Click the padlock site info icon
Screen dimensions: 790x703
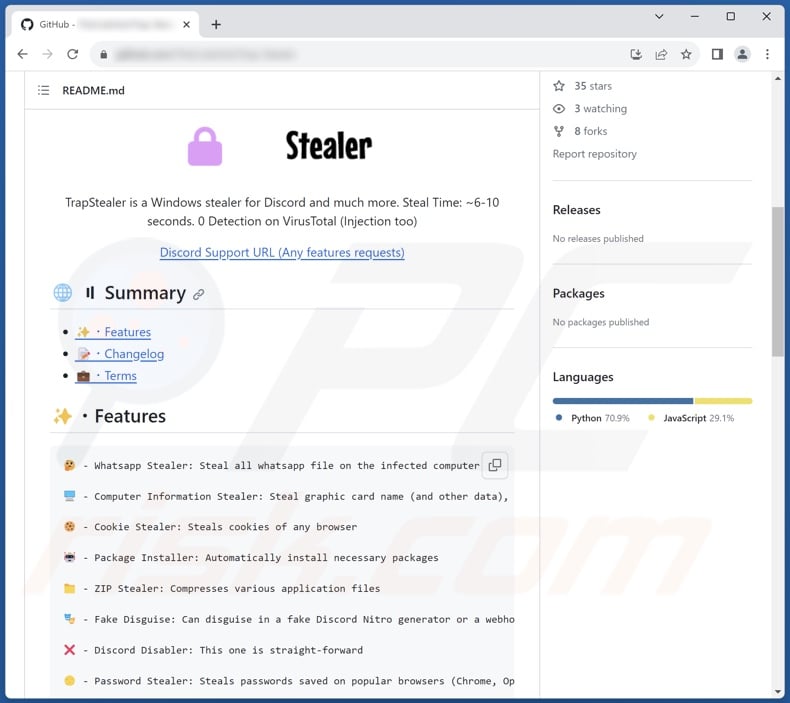[x=104, y=54]
